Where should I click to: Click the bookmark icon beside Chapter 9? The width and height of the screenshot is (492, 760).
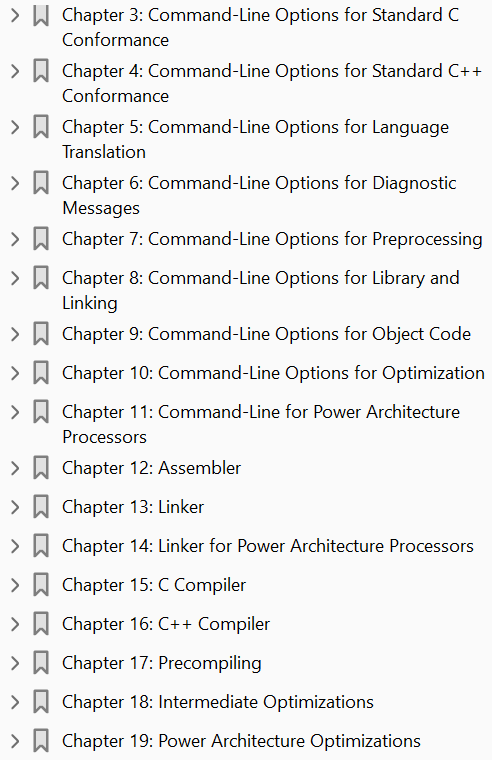point(41,334)
